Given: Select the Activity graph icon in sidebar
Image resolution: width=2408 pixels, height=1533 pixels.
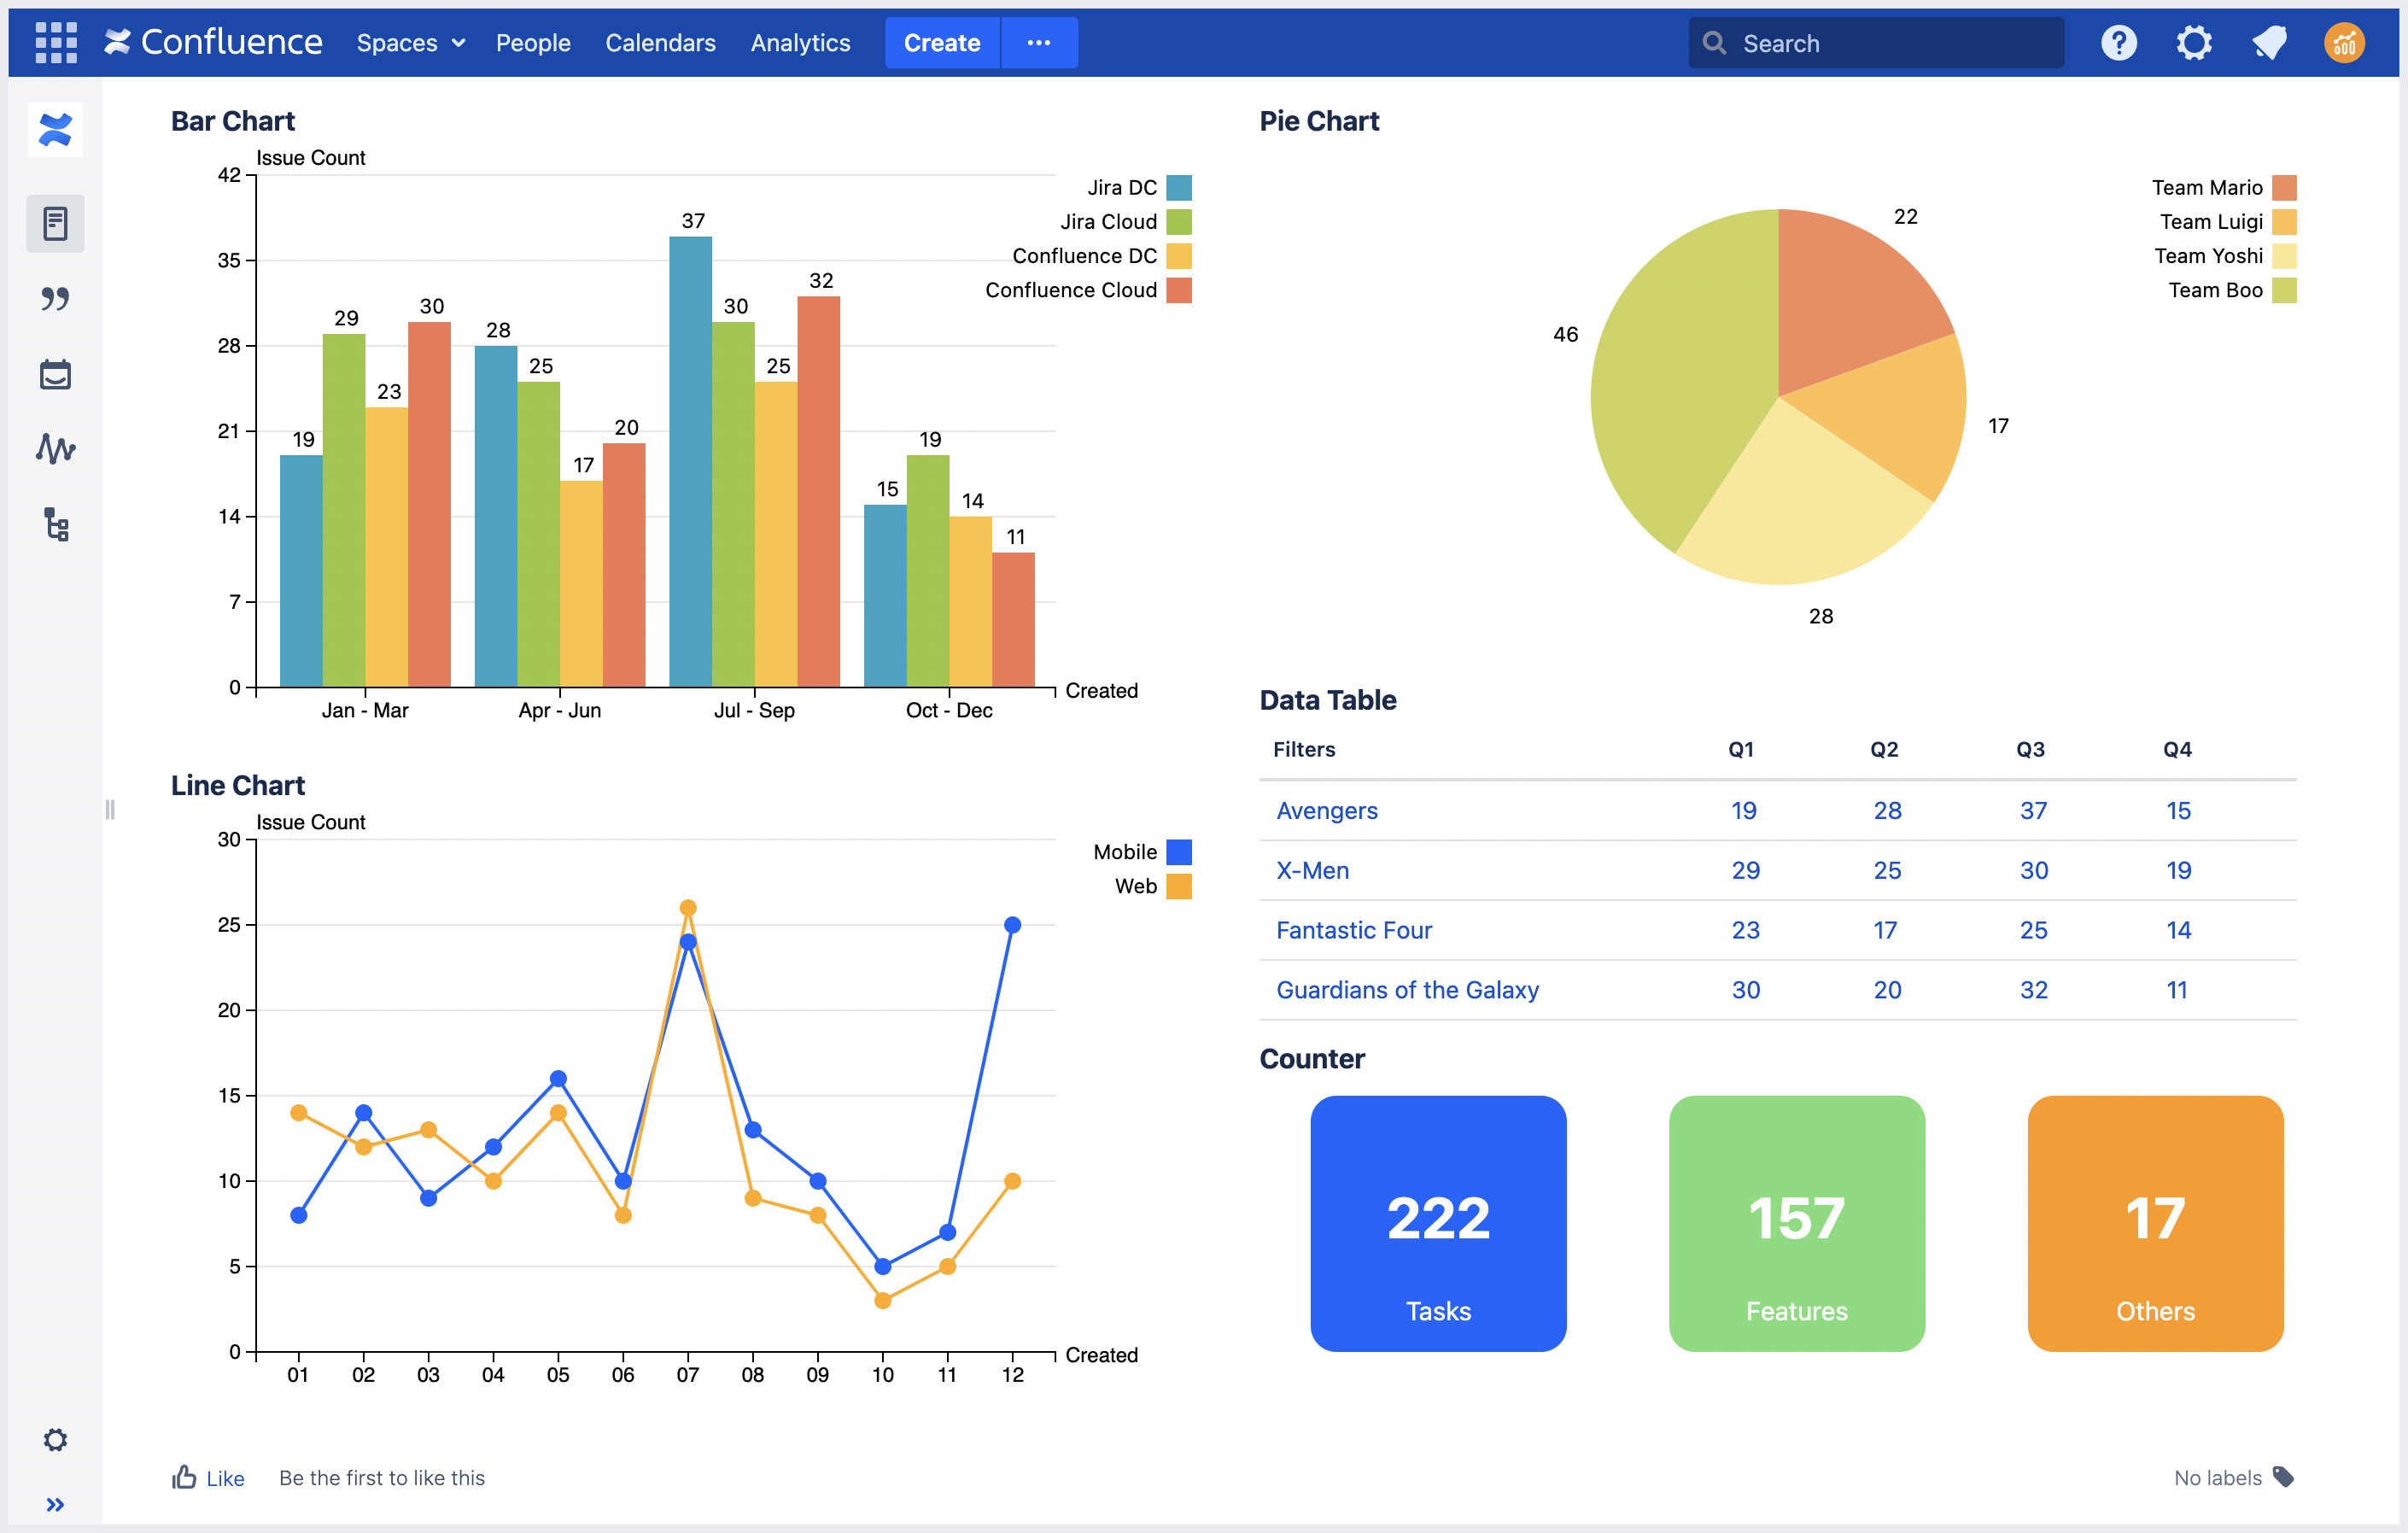Looking at the screenshot, I should [x=55, y=449].
